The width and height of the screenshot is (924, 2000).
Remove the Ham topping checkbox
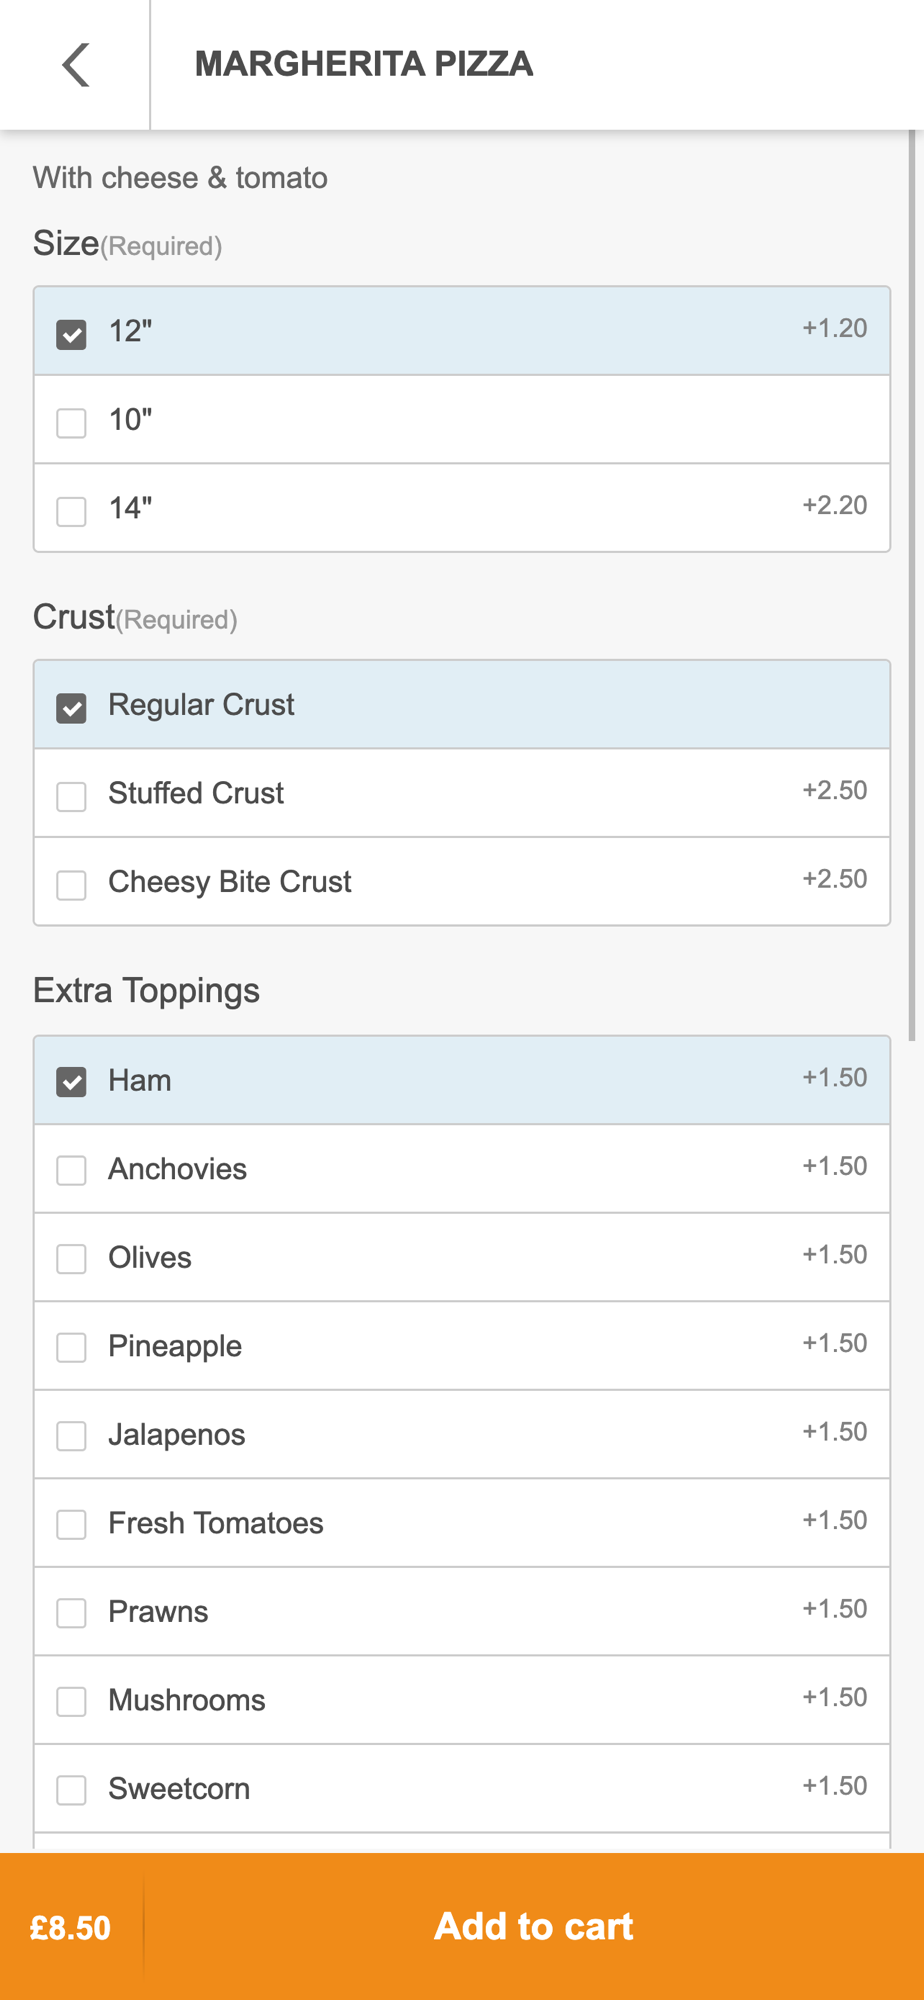(x=71, y=1082)
